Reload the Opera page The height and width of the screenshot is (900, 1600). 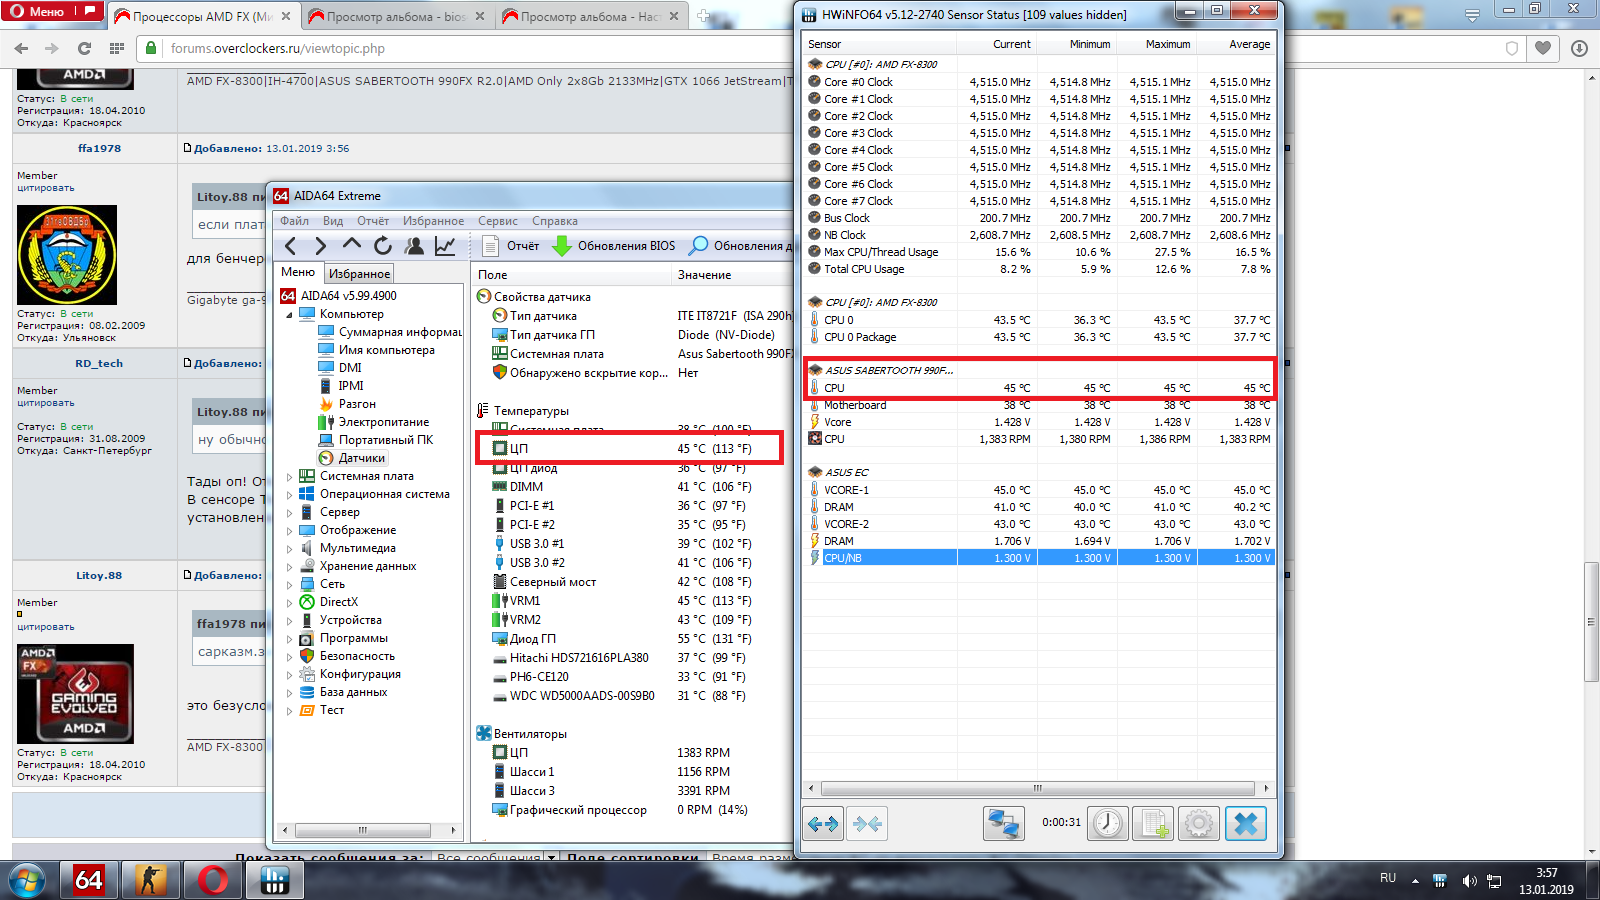tap(84, 48)
